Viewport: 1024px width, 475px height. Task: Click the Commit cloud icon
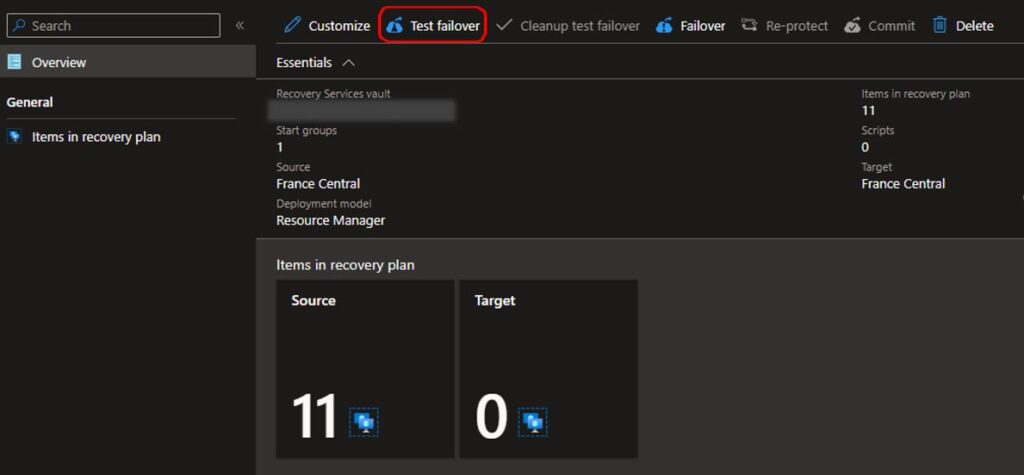(852, 26)
